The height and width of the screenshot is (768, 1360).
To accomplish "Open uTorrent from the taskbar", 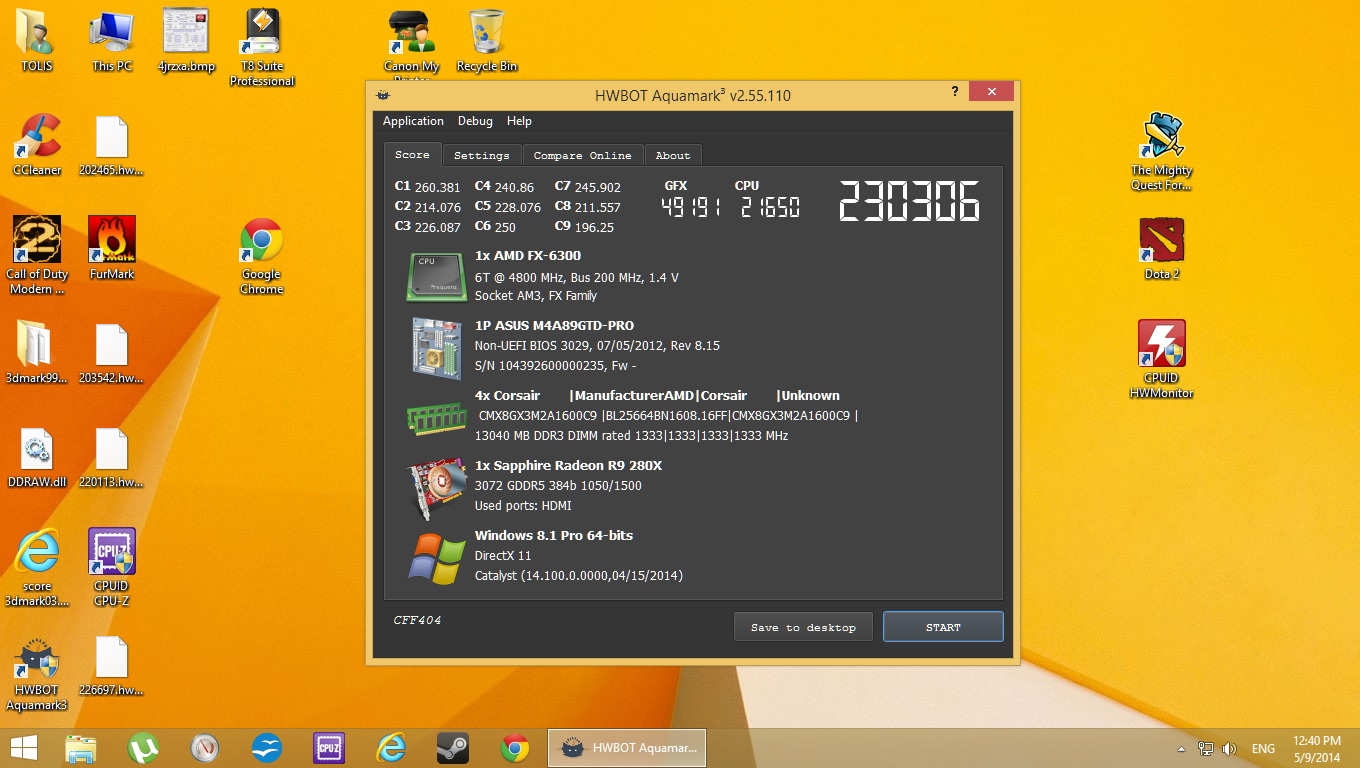I will tap(143, 748).
